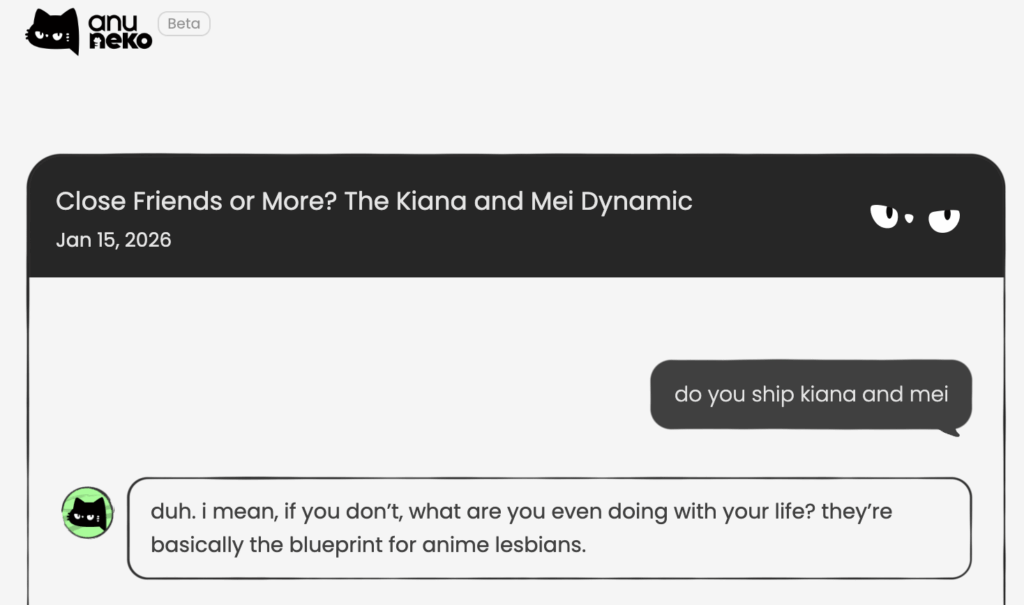
Task: Click the word "mei" in user message
Action: click(x=928, y=394)
